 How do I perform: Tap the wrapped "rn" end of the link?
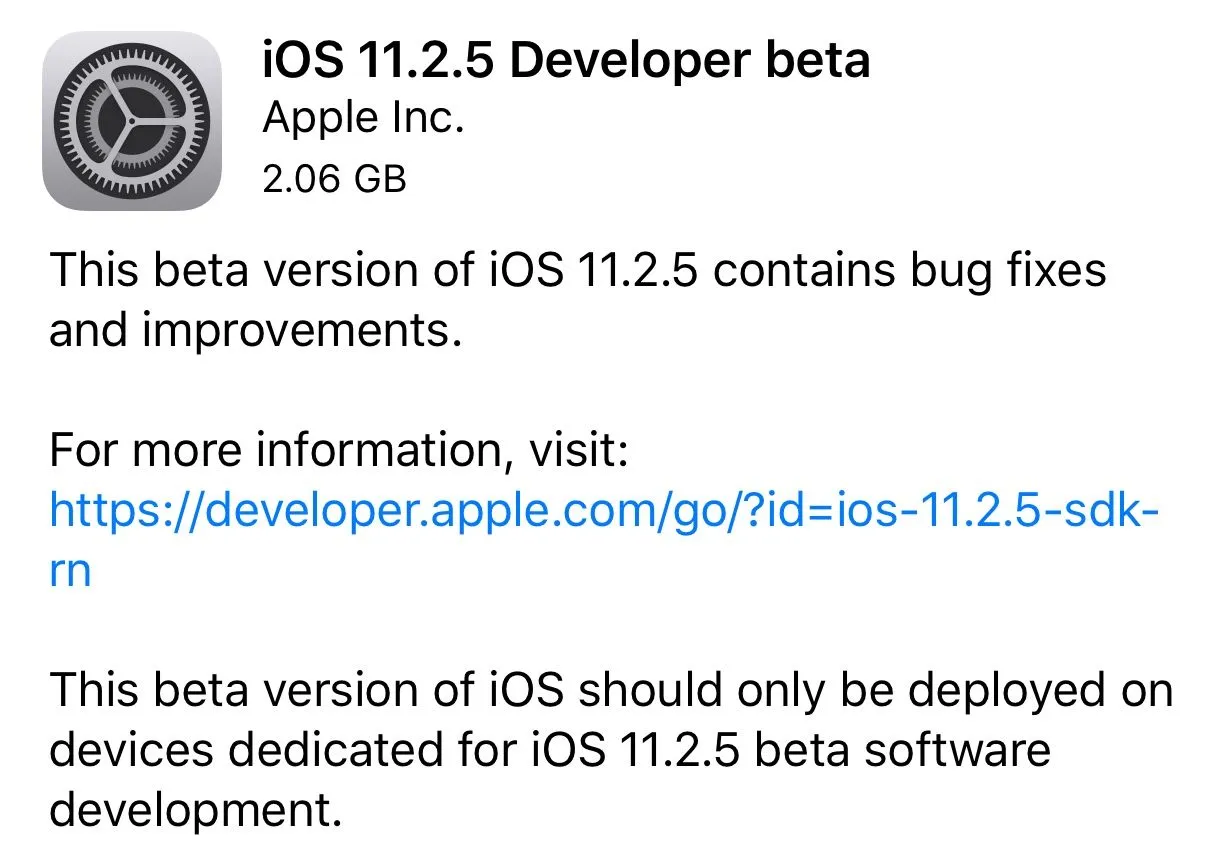[x=70, y=570]
